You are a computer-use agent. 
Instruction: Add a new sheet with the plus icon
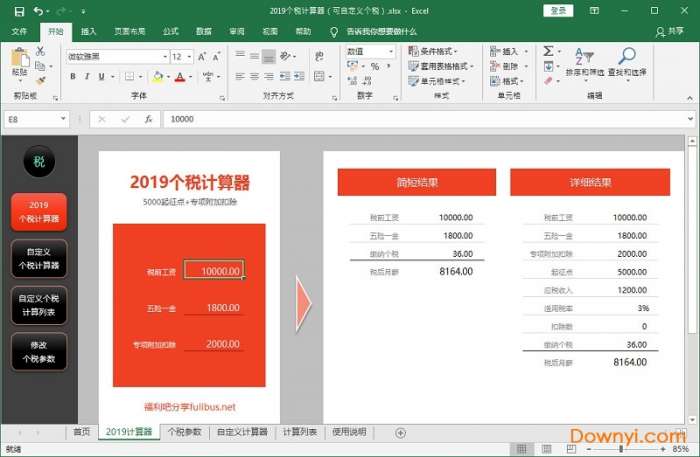click(x=401, y=432)
